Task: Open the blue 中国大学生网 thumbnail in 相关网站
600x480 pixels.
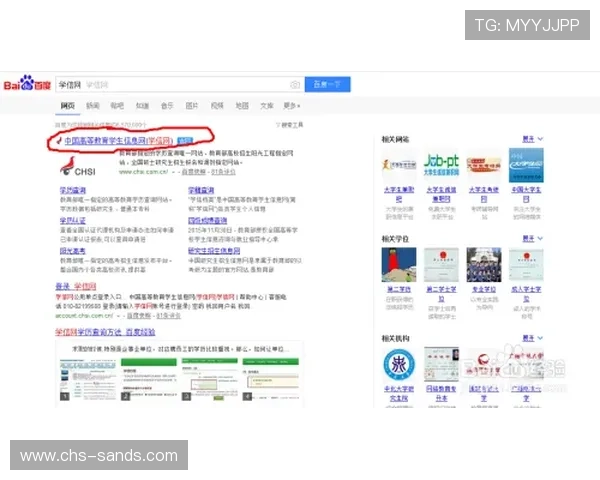Action: pyautogui.click(x=526, y=165)
